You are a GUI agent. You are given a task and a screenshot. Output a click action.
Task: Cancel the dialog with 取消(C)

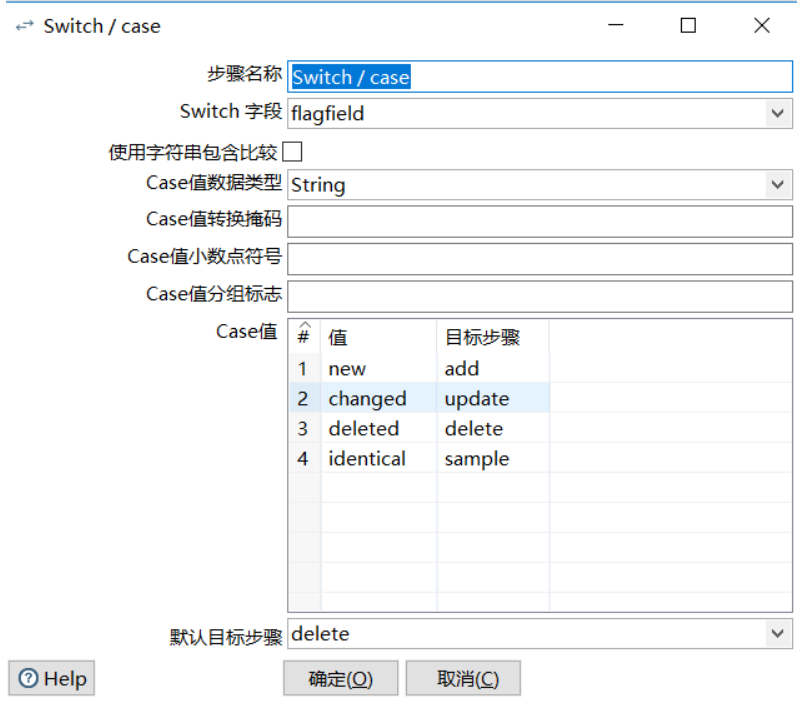(x=463, y=678)
